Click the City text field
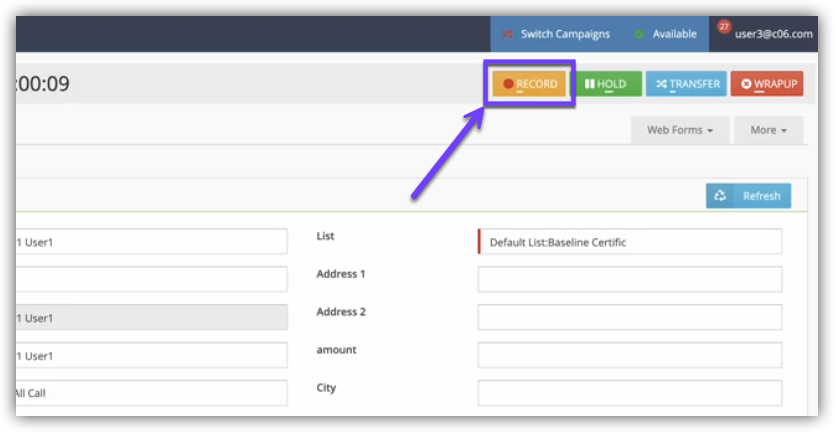The height and width of the screenshot is (432, 834). [x=630, y=393]
